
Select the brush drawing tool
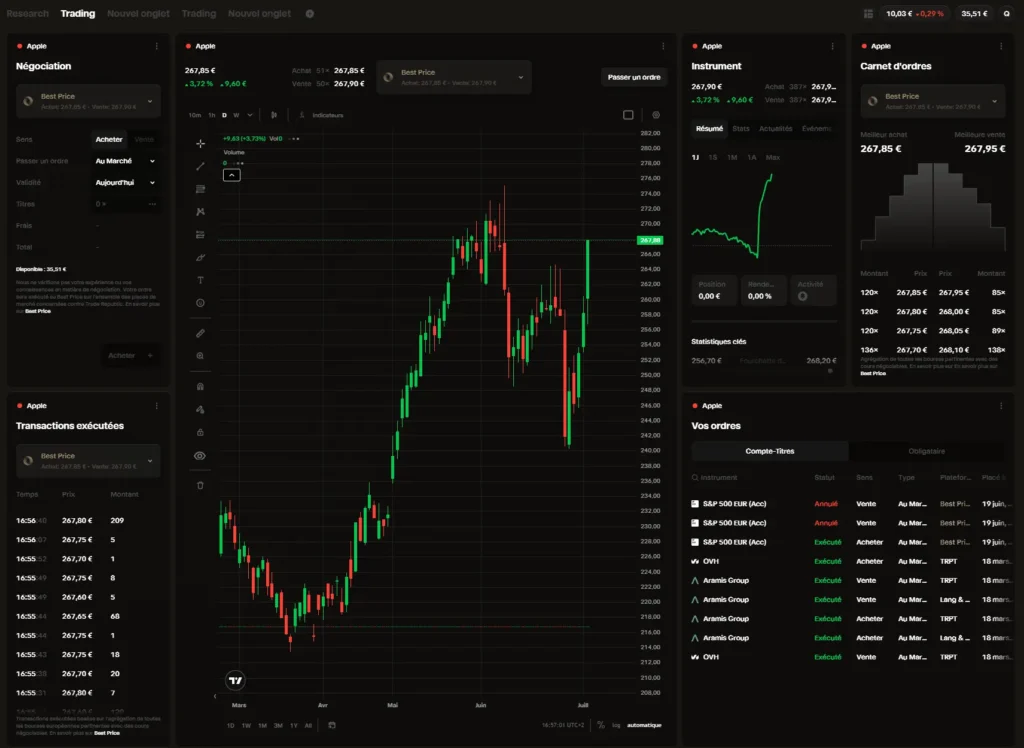(200, 257)
